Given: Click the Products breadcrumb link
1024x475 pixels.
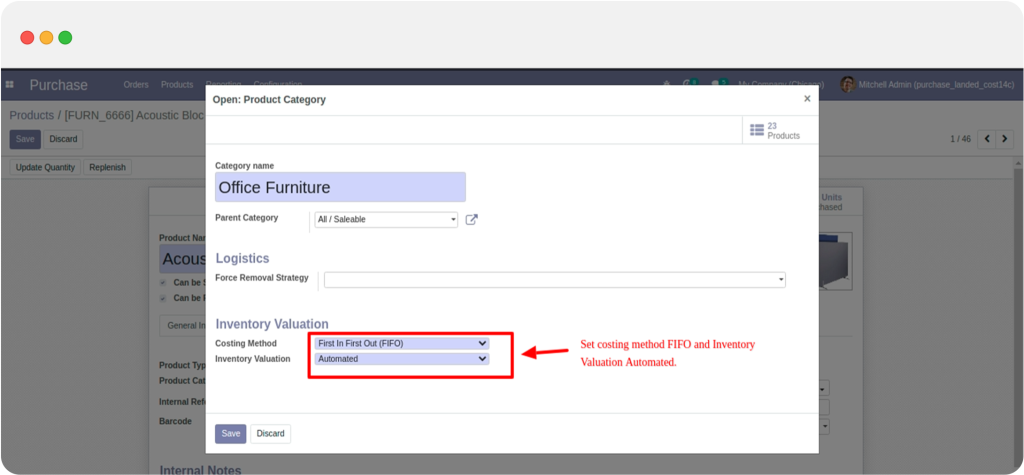Looking at the screenshot, I should [x=31, y=115].
